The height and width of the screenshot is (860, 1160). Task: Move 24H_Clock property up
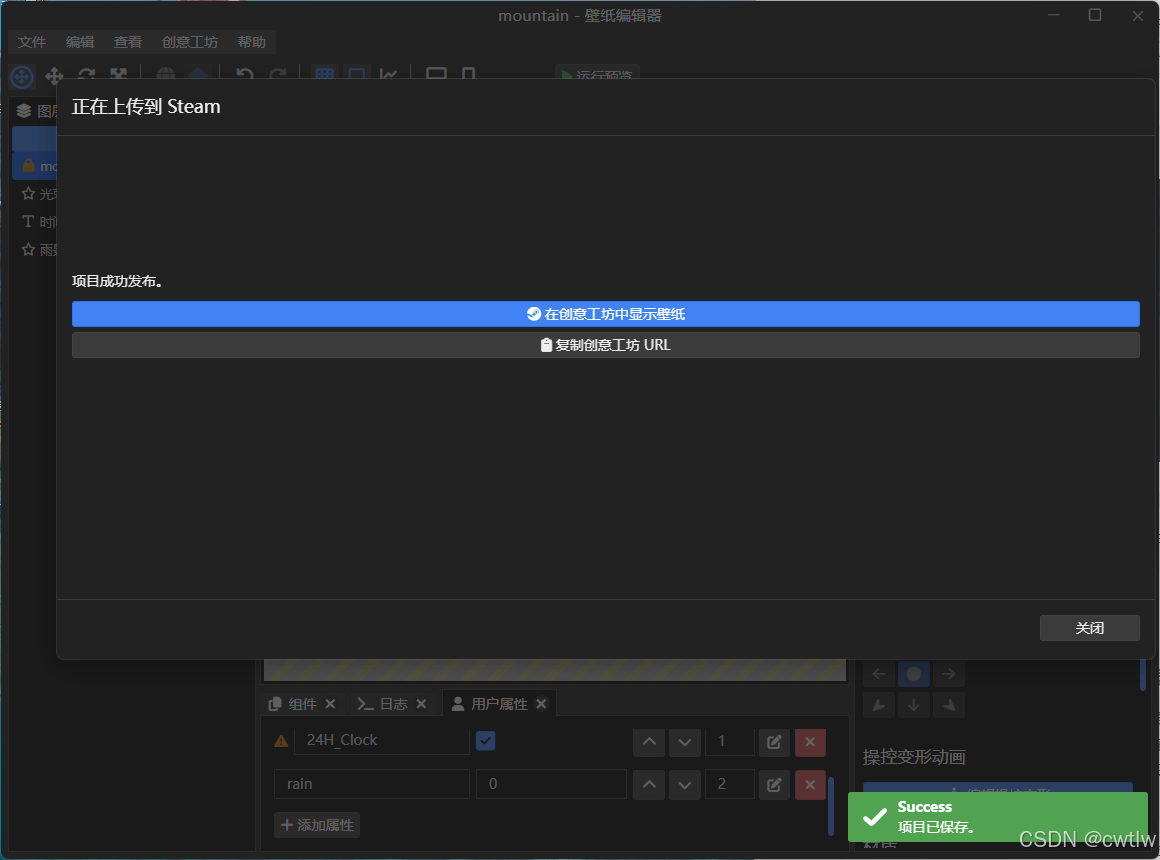click(649, 742)
